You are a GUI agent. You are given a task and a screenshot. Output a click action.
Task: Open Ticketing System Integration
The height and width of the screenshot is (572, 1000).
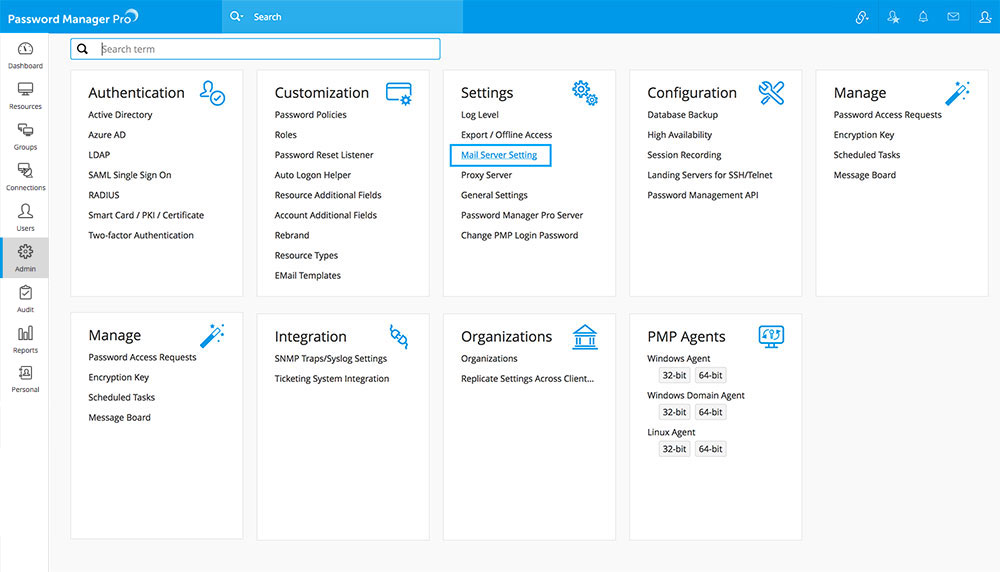coord(332,379)
